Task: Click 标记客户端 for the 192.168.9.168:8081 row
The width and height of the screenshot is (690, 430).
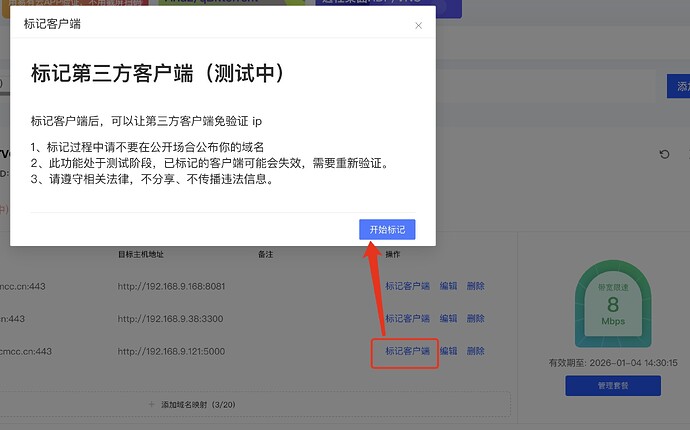Action: tap(407, 286)
